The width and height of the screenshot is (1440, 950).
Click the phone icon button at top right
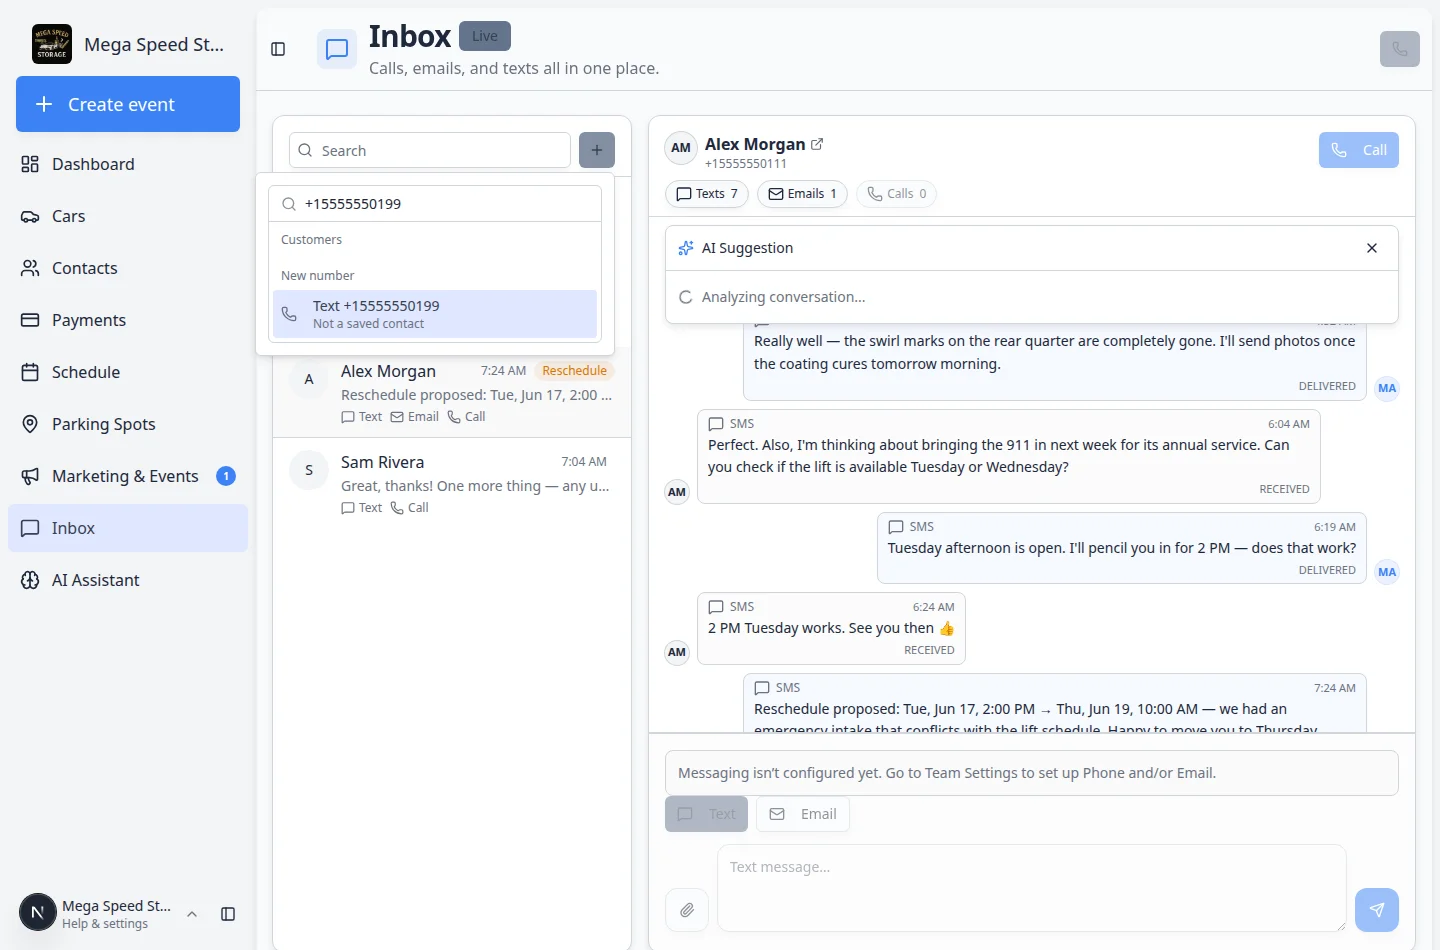point(1400,49)
